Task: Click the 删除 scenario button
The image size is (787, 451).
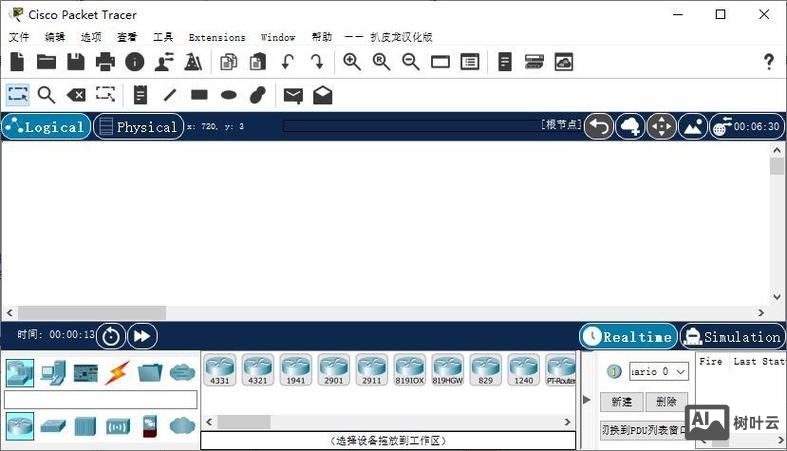Action: (x=666, y=401)
